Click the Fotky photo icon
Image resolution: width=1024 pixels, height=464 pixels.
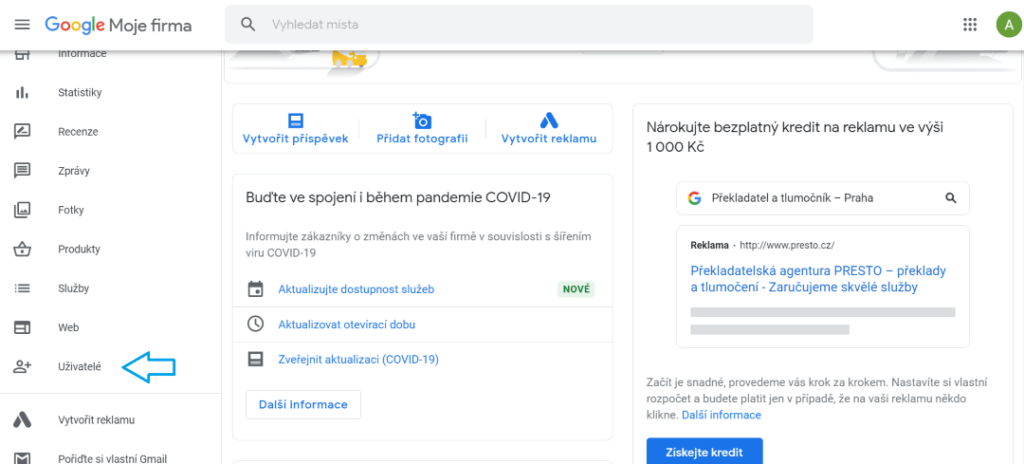pos(22,210)
